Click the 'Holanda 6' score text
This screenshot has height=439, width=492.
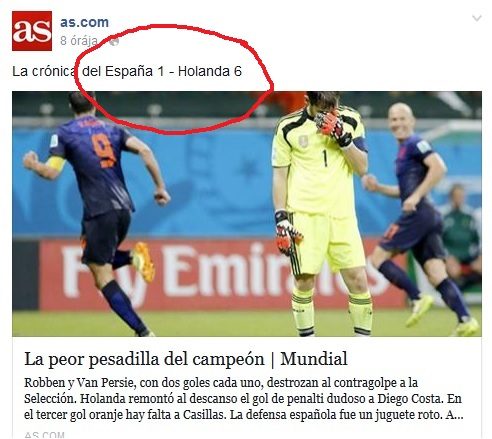[210, 71]
